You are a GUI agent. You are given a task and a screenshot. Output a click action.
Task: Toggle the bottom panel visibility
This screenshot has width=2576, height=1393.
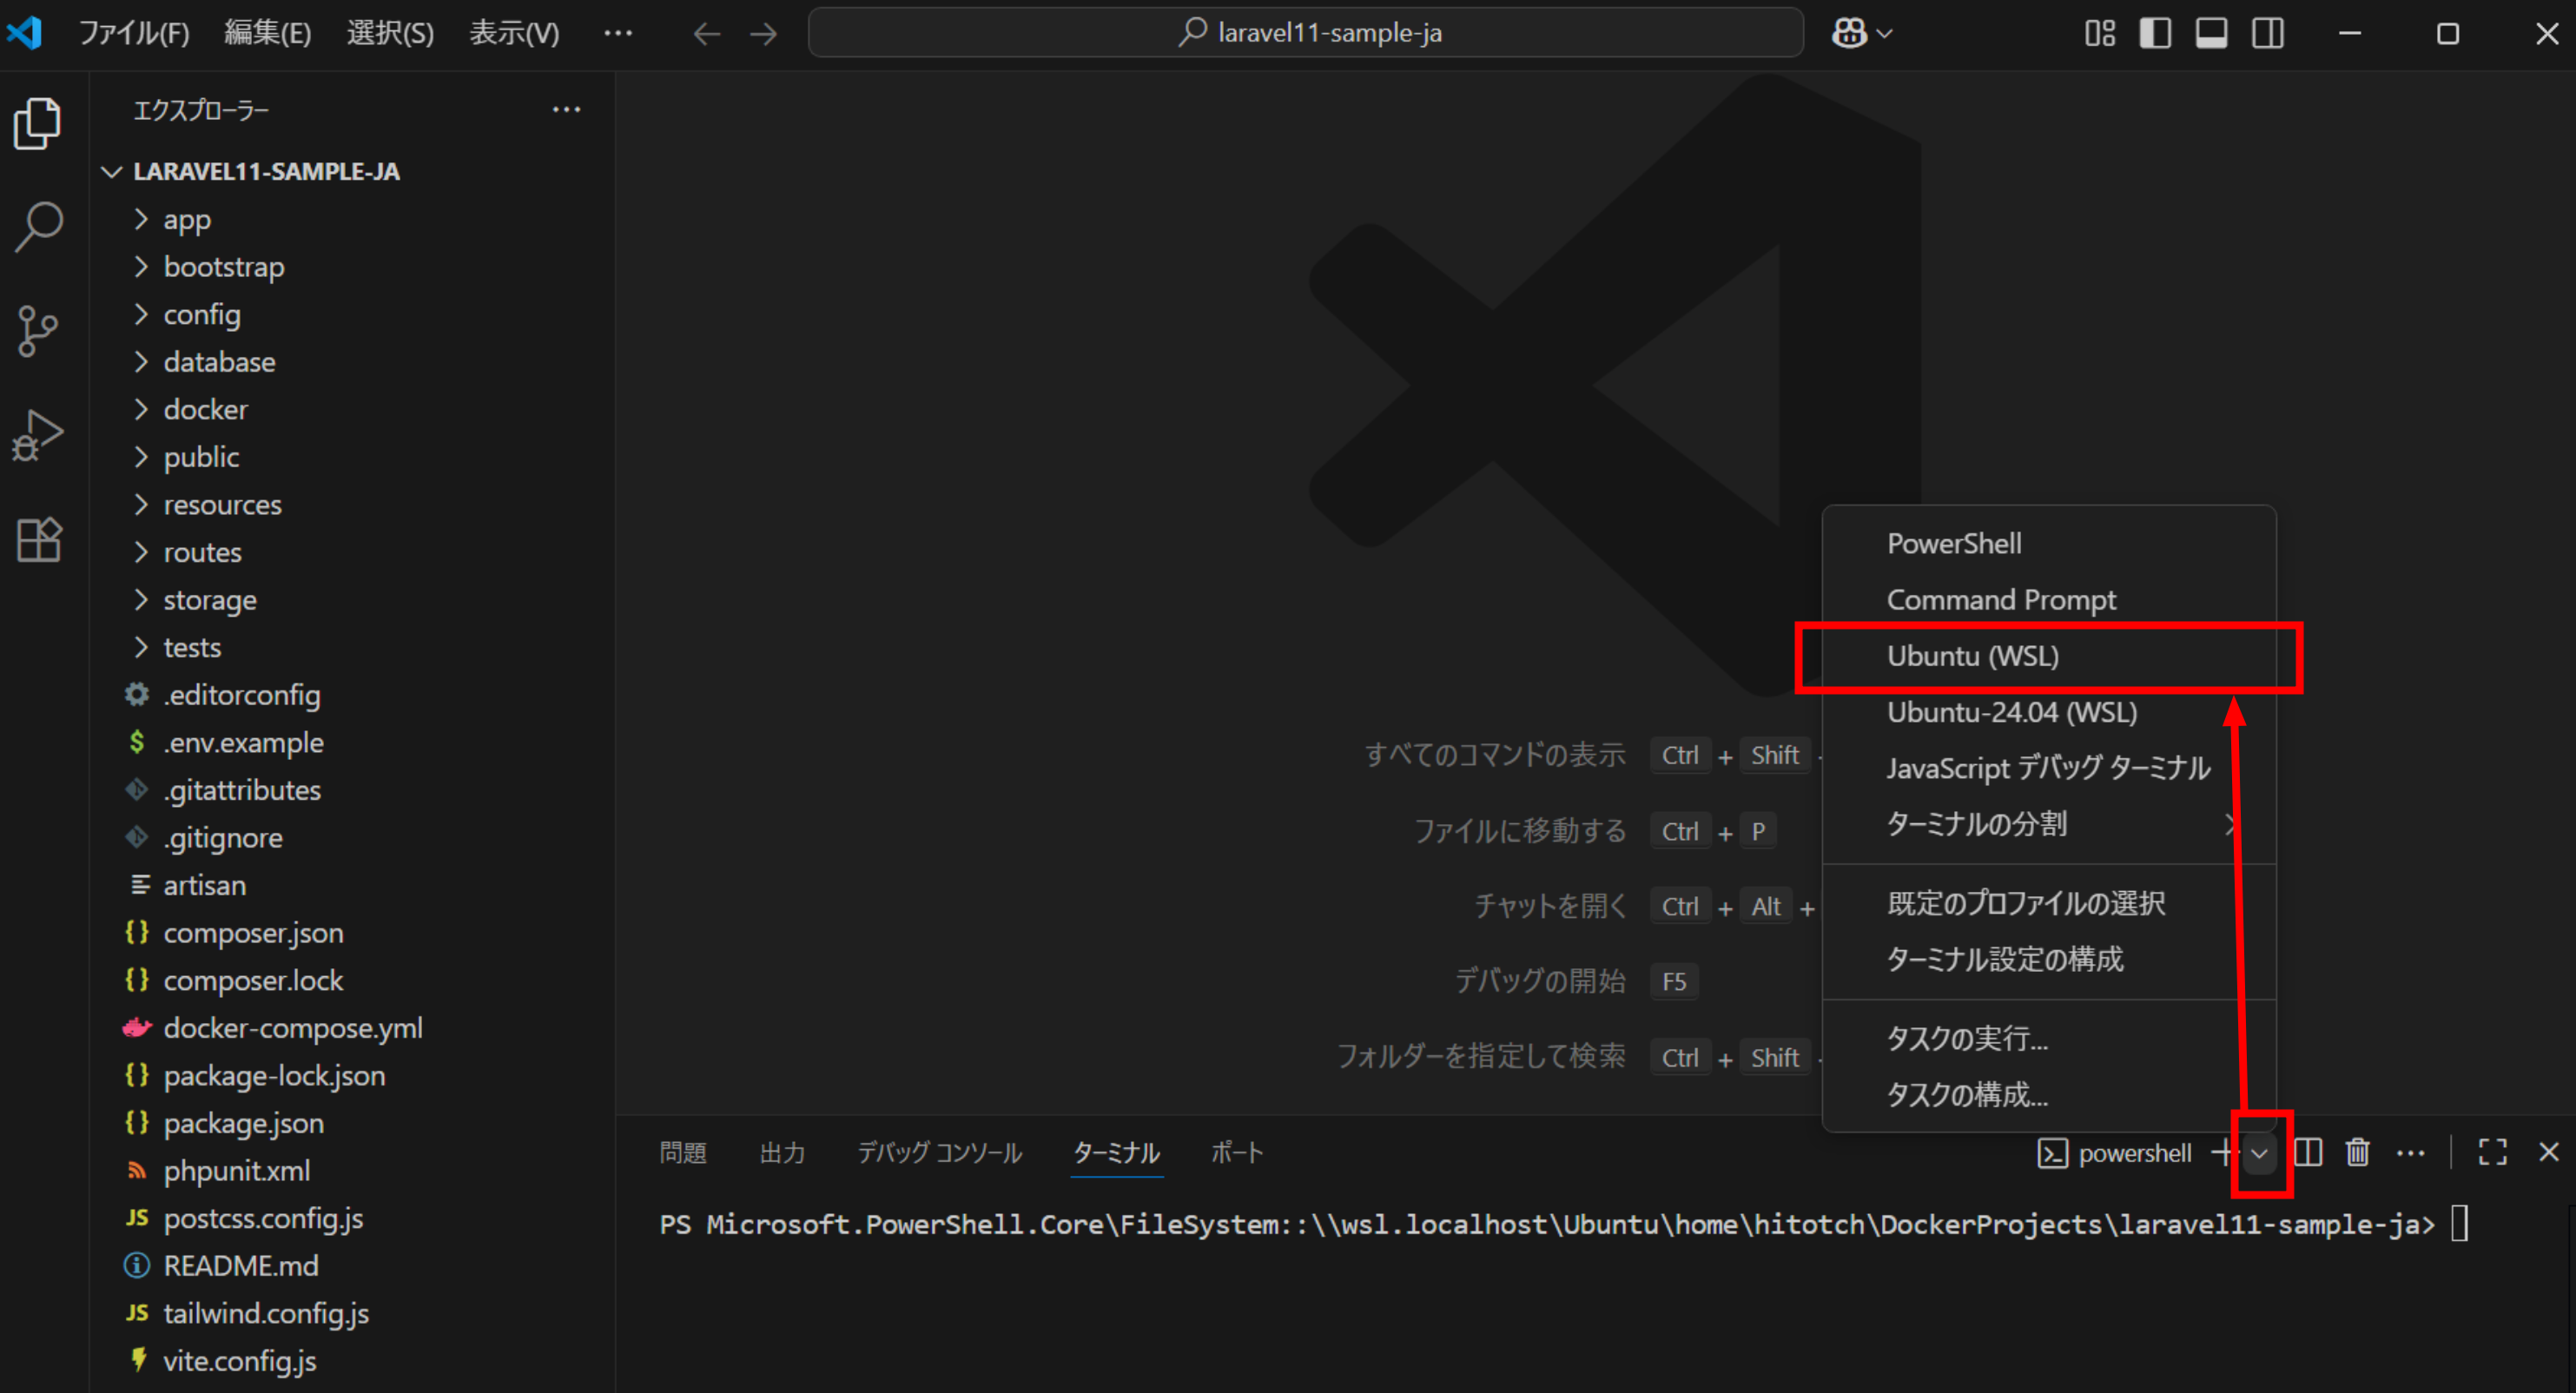click(x=2210, y=33)
